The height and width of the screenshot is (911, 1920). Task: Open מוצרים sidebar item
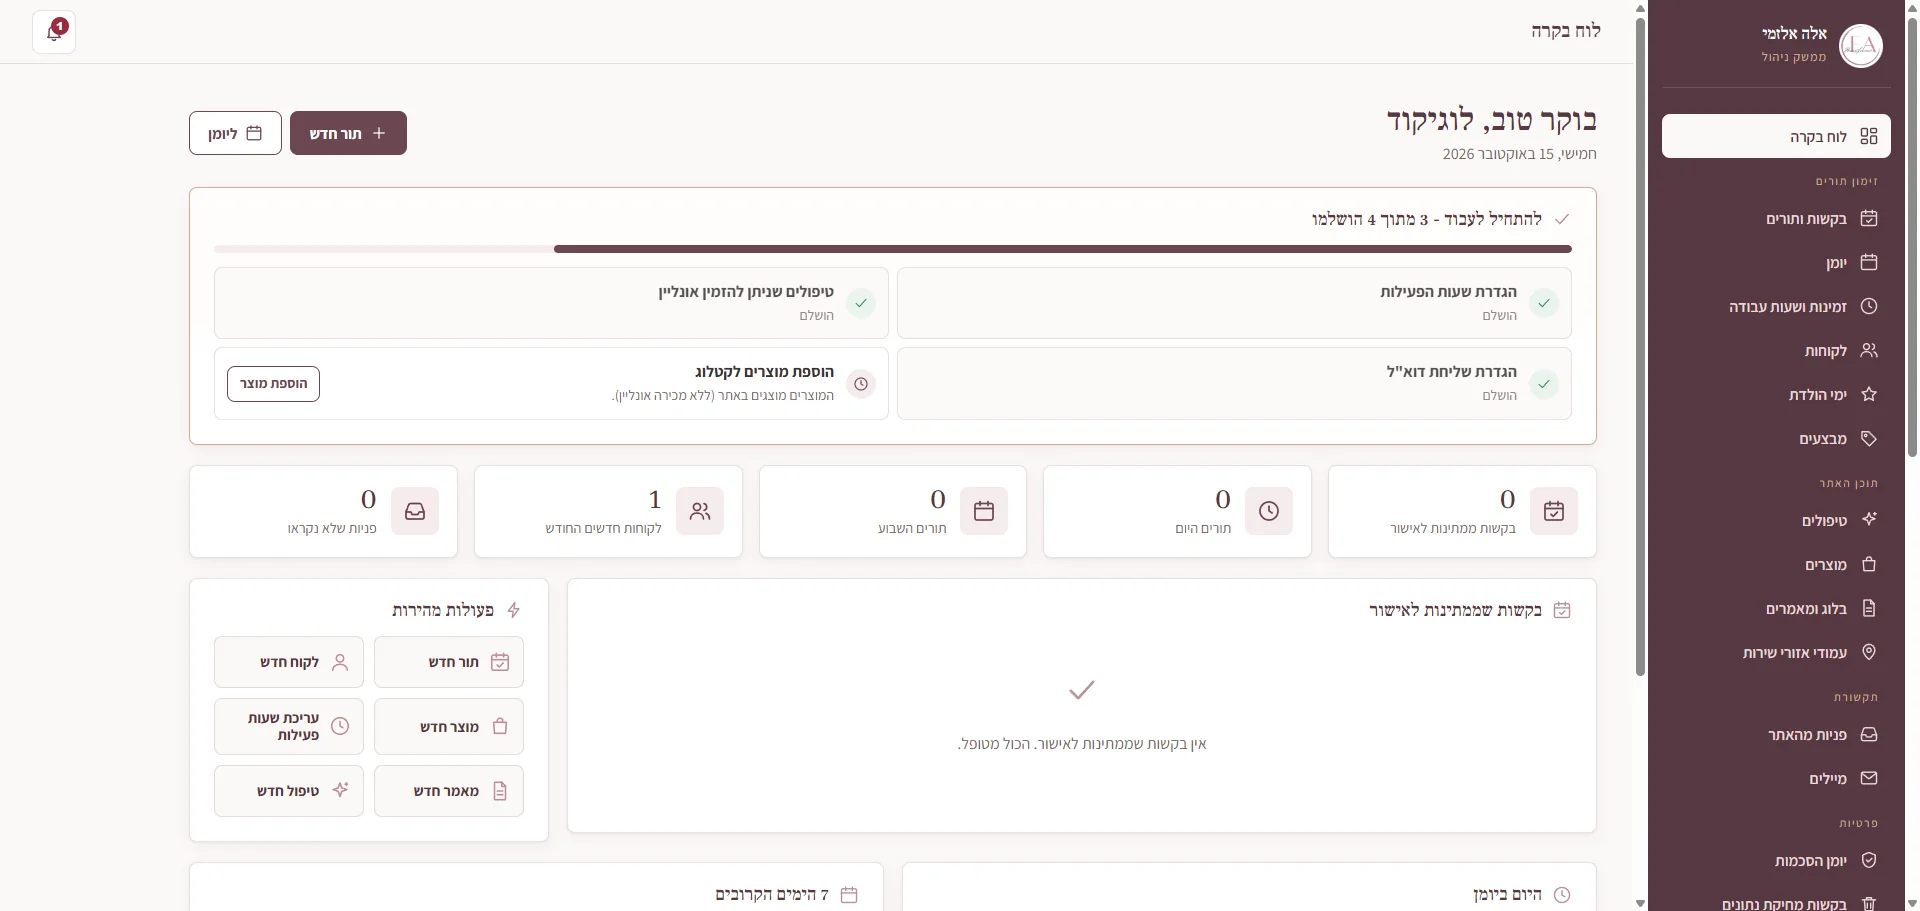[x=1776, y=564]
